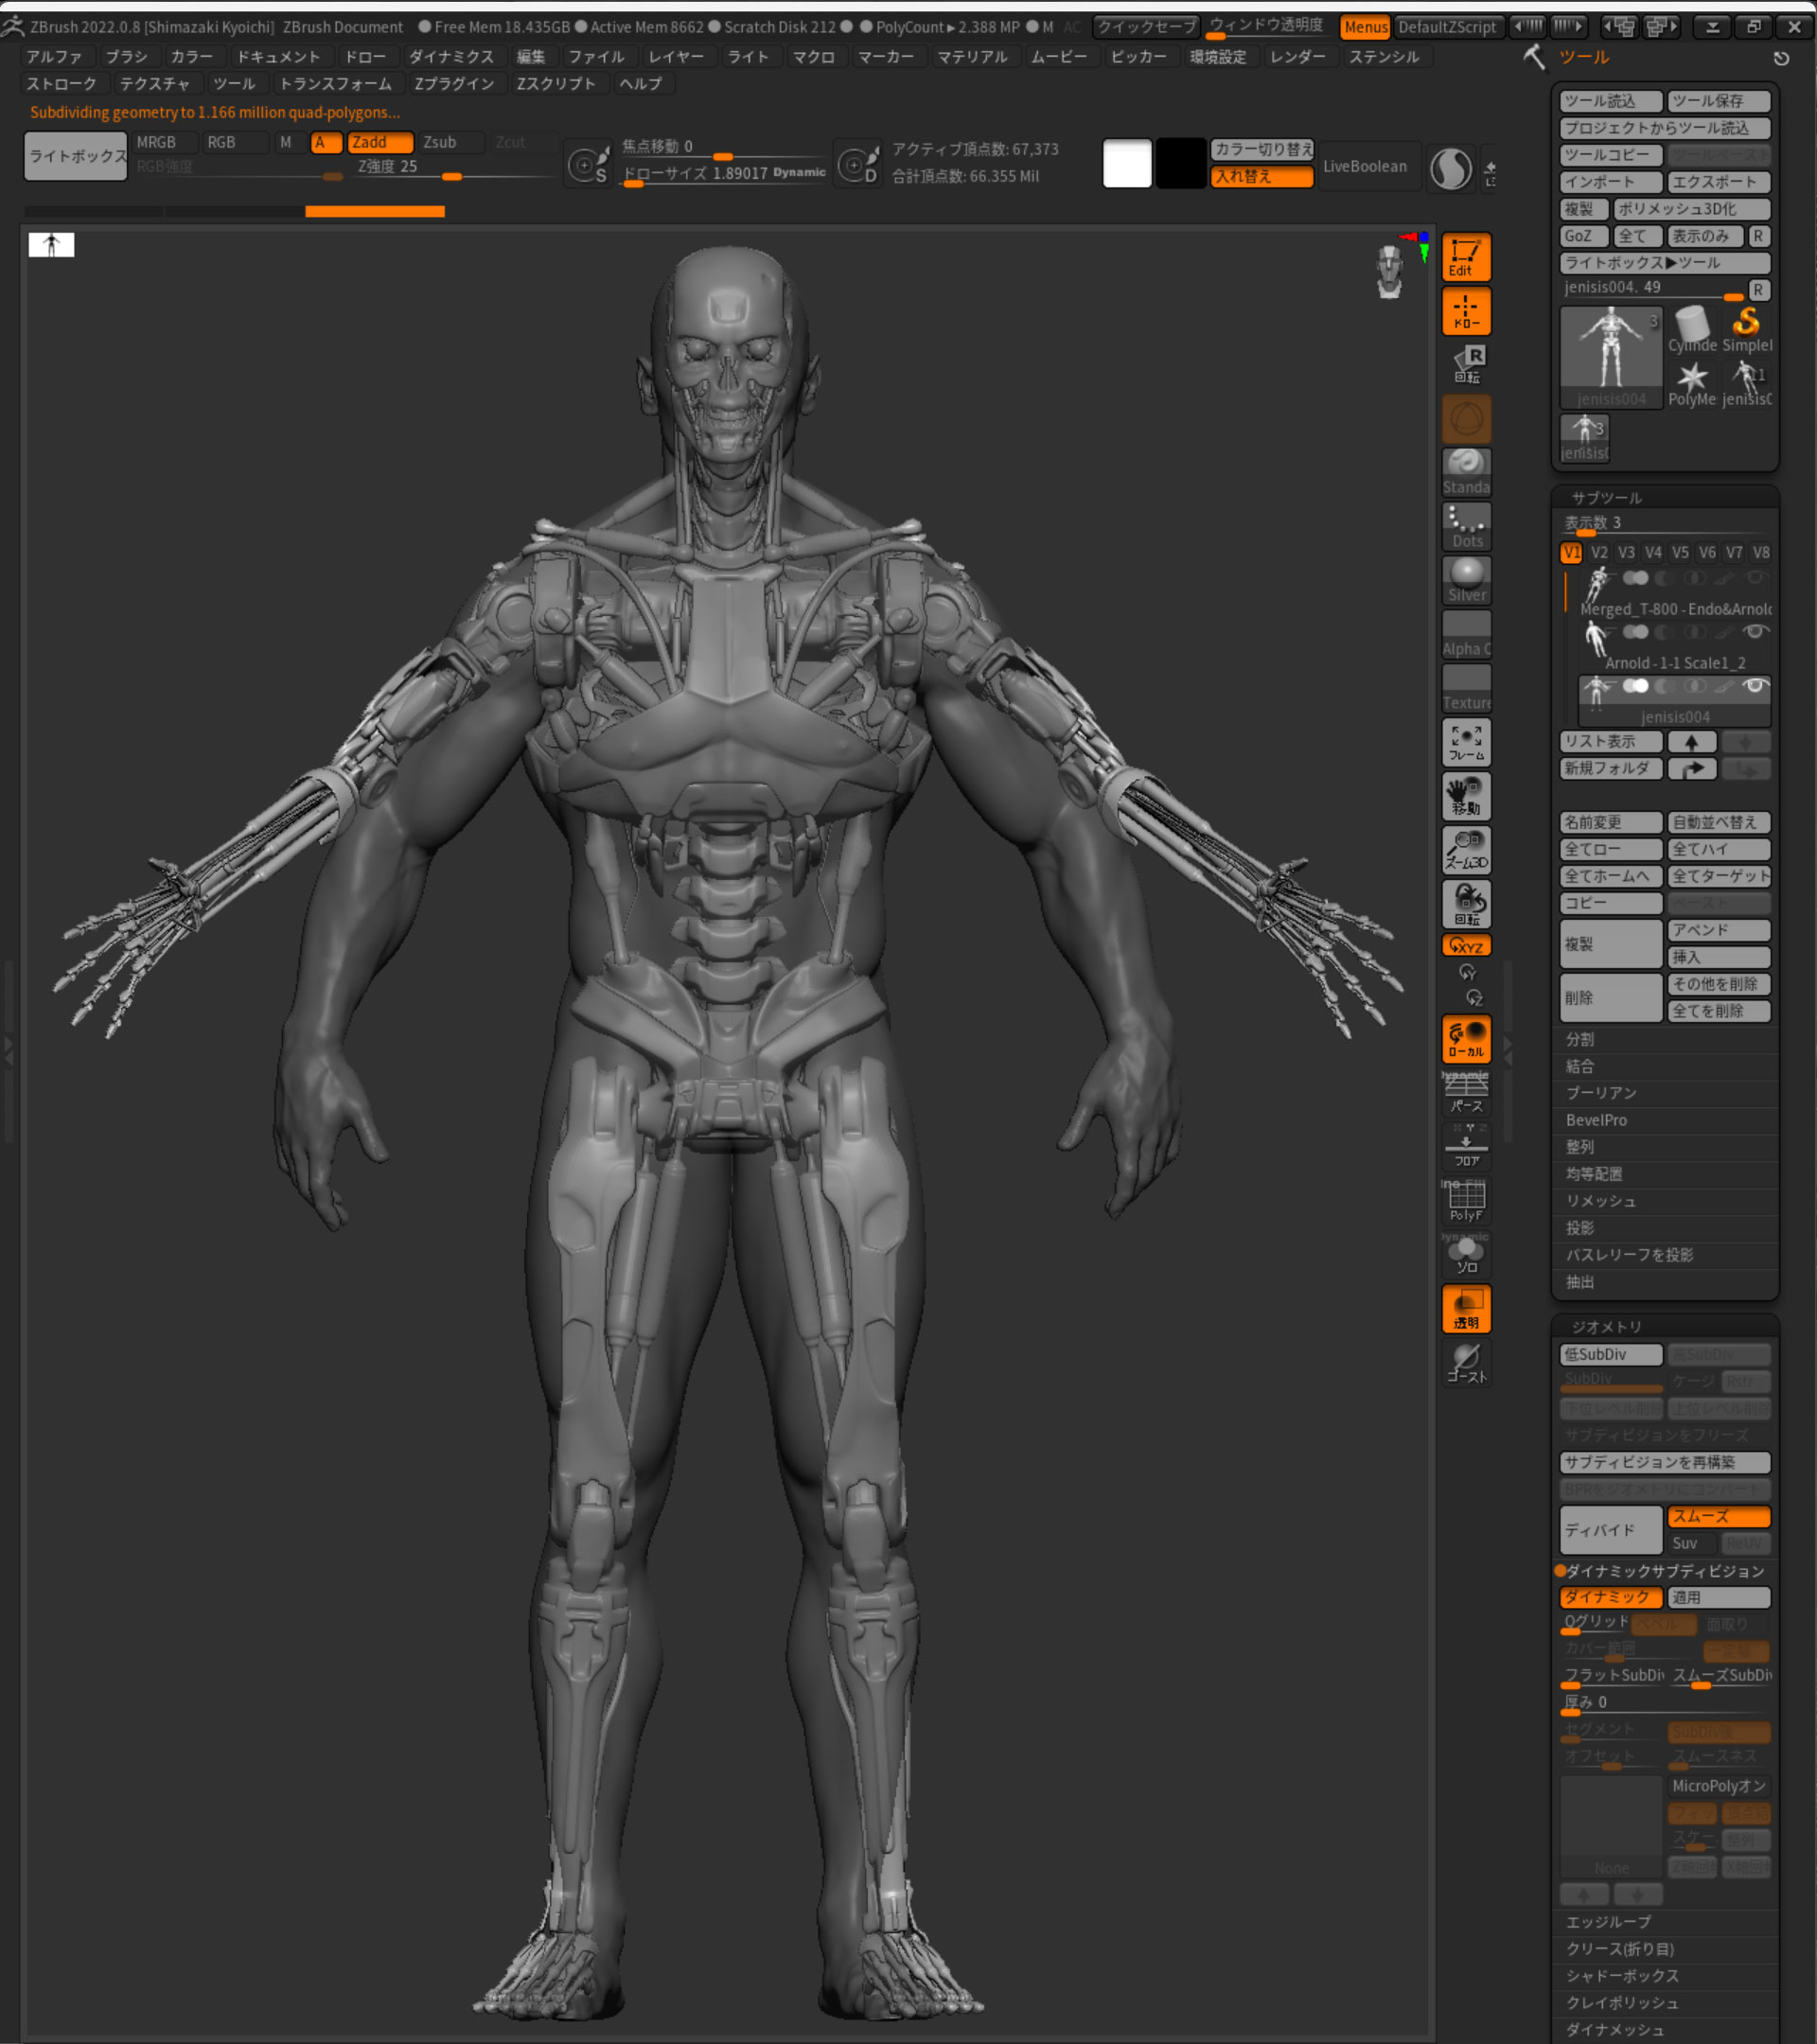This screenshot has height=2044, width=1817.
Task: Open the Texture Off selector
Action: tap(1466, 688)
